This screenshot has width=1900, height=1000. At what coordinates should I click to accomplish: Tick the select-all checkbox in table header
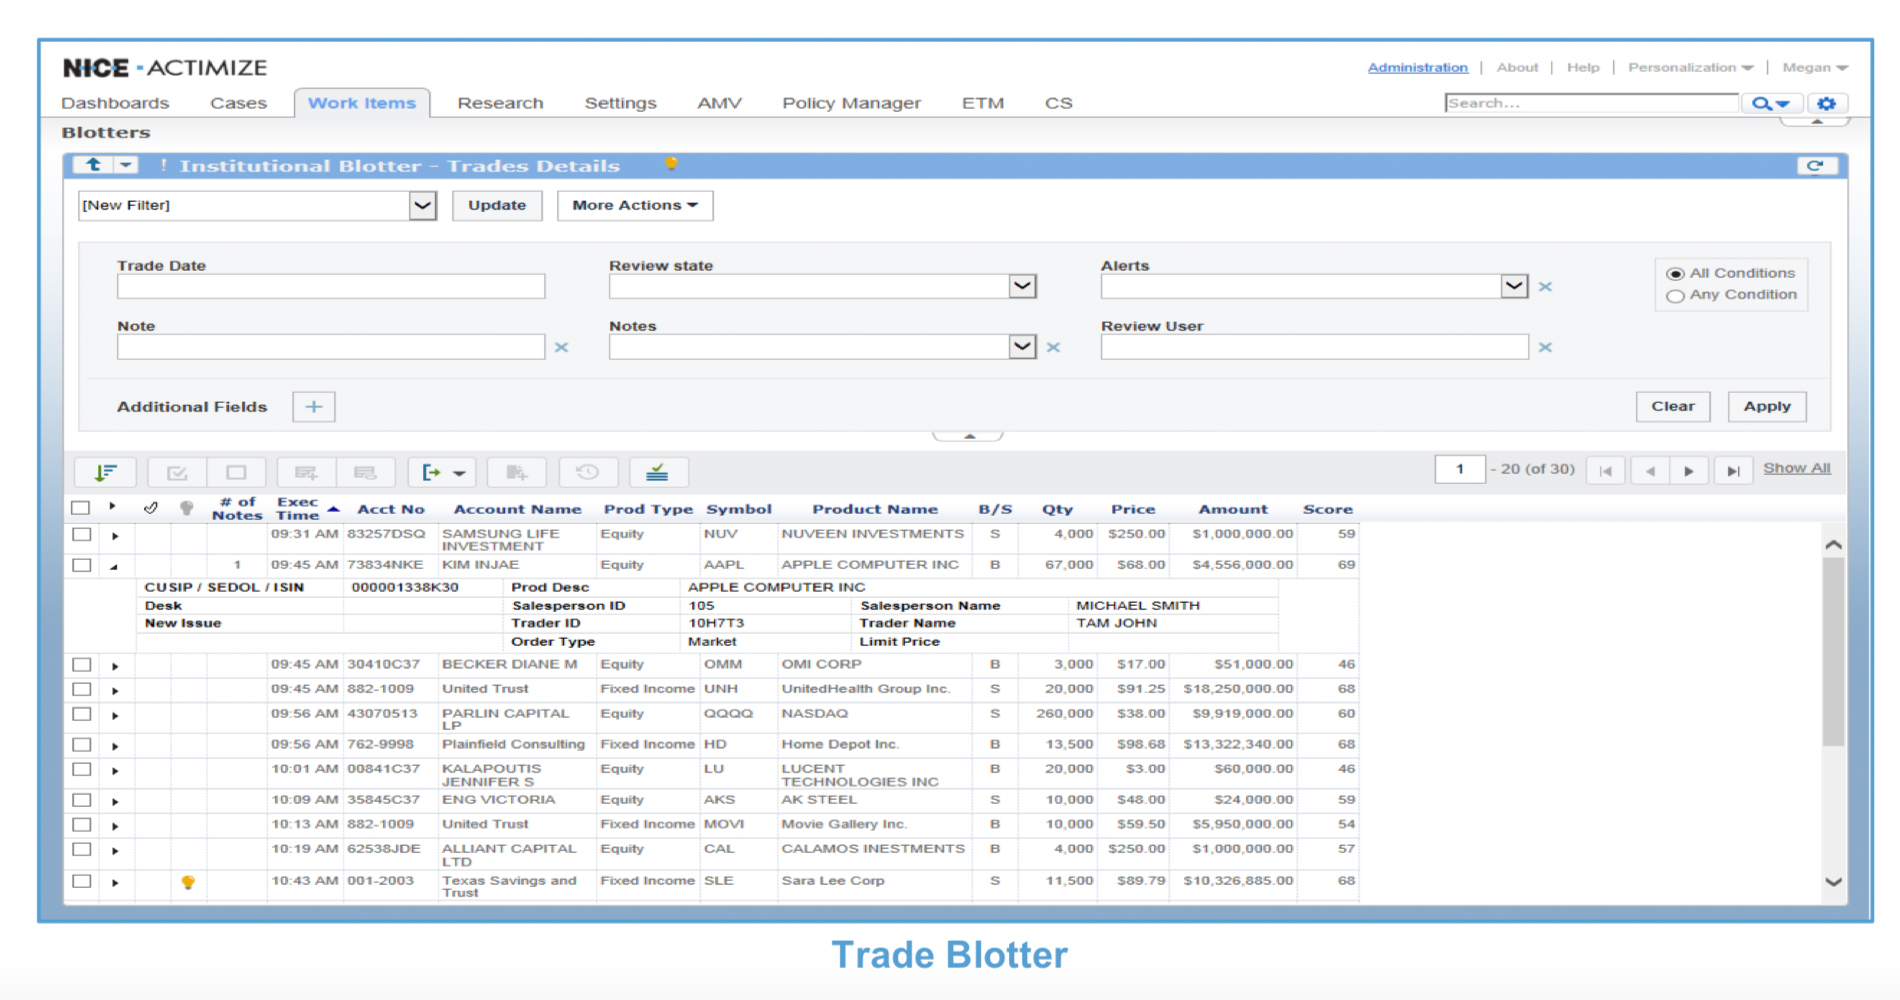pos(81,508)
